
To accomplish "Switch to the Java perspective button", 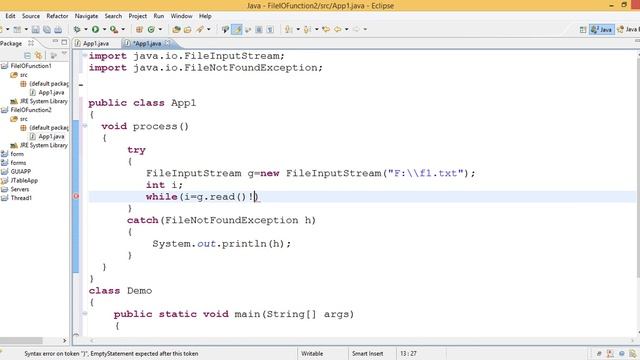I will [602, 29].
